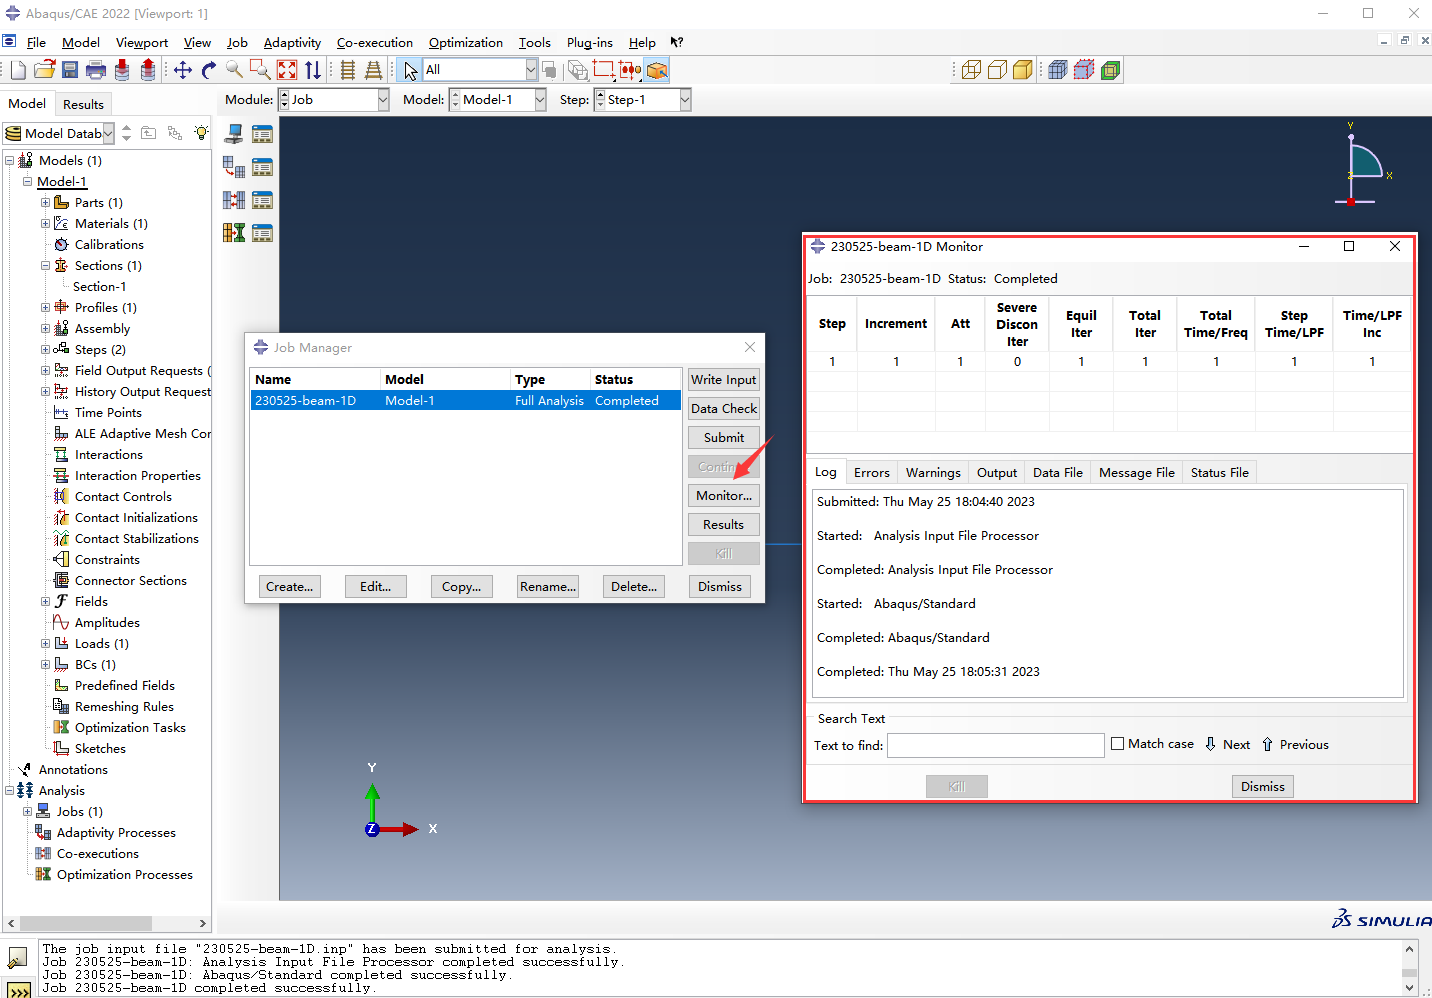Select the shaded render style cube icon
Screen dimensions: 1432x998
(1022, 70)
